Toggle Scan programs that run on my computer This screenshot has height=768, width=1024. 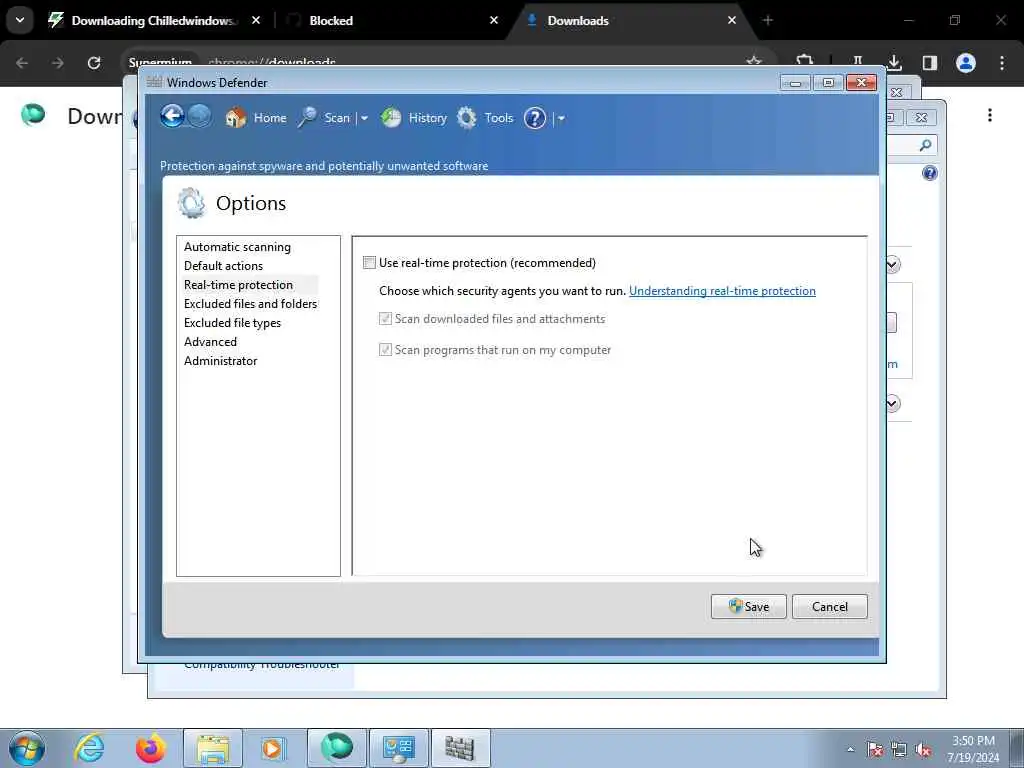[385, 349]
